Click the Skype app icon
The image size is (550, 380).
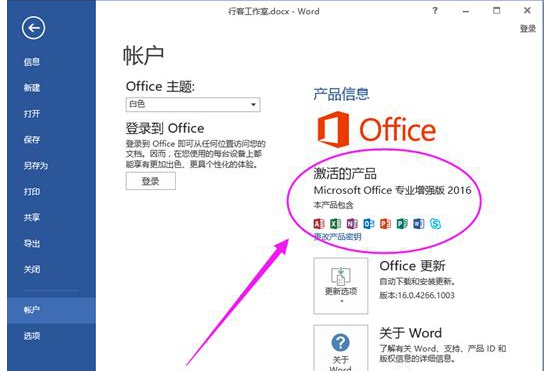point(435,224)
